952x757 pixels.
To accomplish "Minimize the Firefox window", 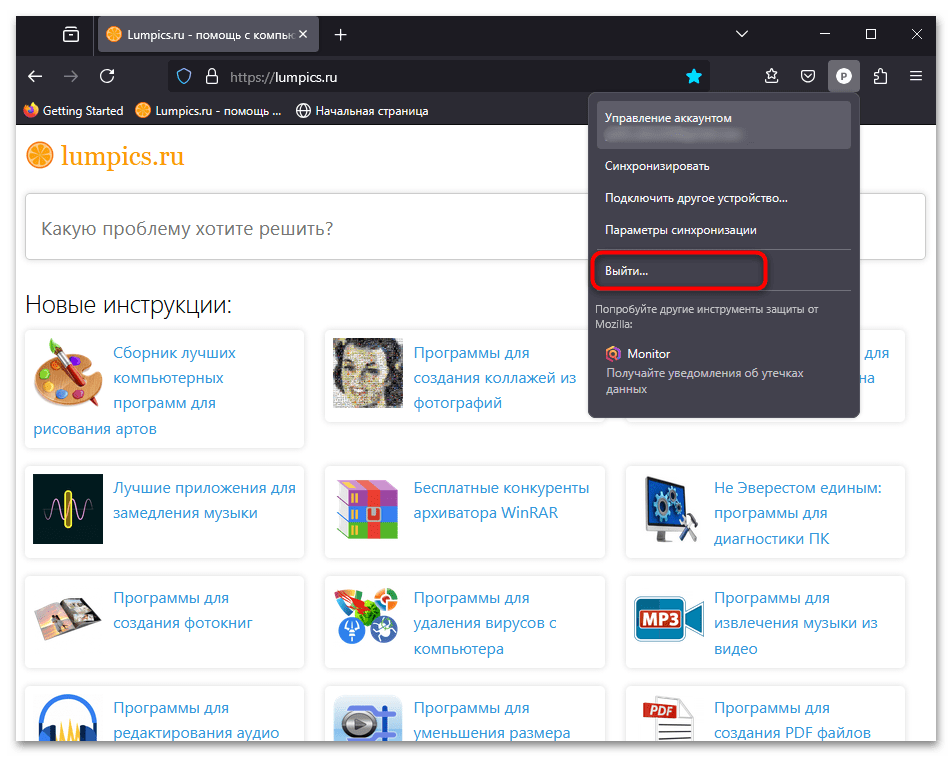I will [x=824, y=34].
